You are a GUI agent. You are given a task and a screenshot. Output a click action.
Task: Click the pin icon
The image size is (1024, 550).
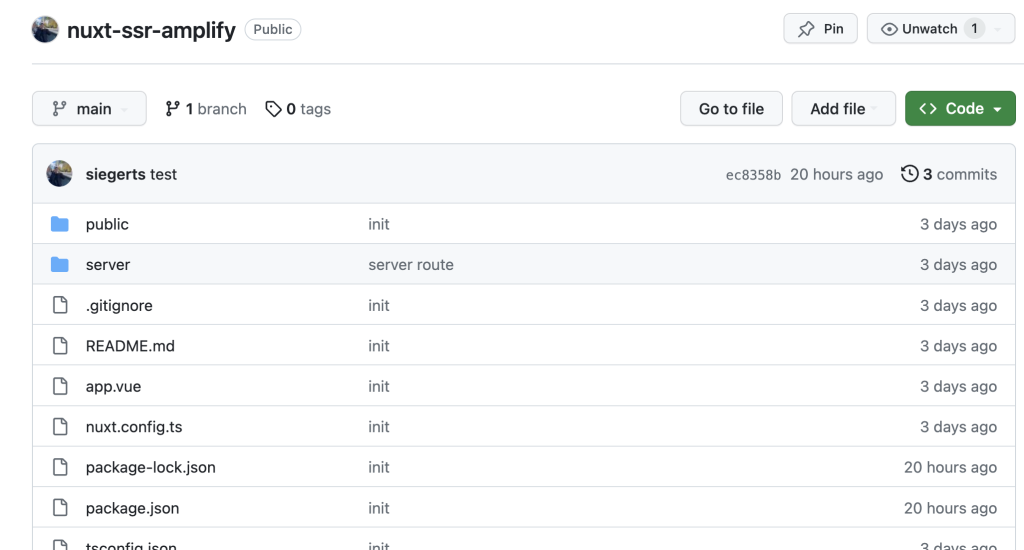click(806, 29)
